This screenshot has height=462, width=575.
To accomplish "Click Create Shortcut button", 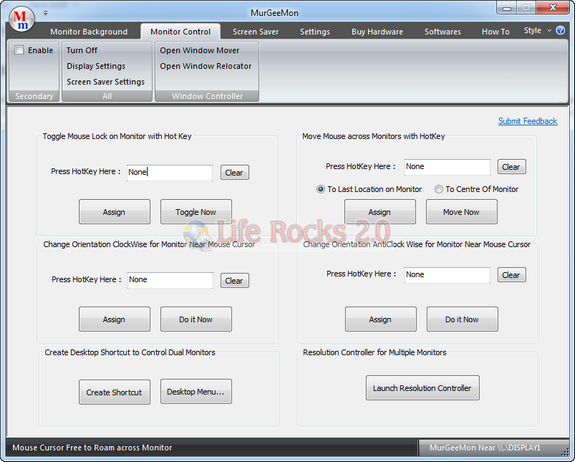I will pyautogui.click(x=114, y=392).
